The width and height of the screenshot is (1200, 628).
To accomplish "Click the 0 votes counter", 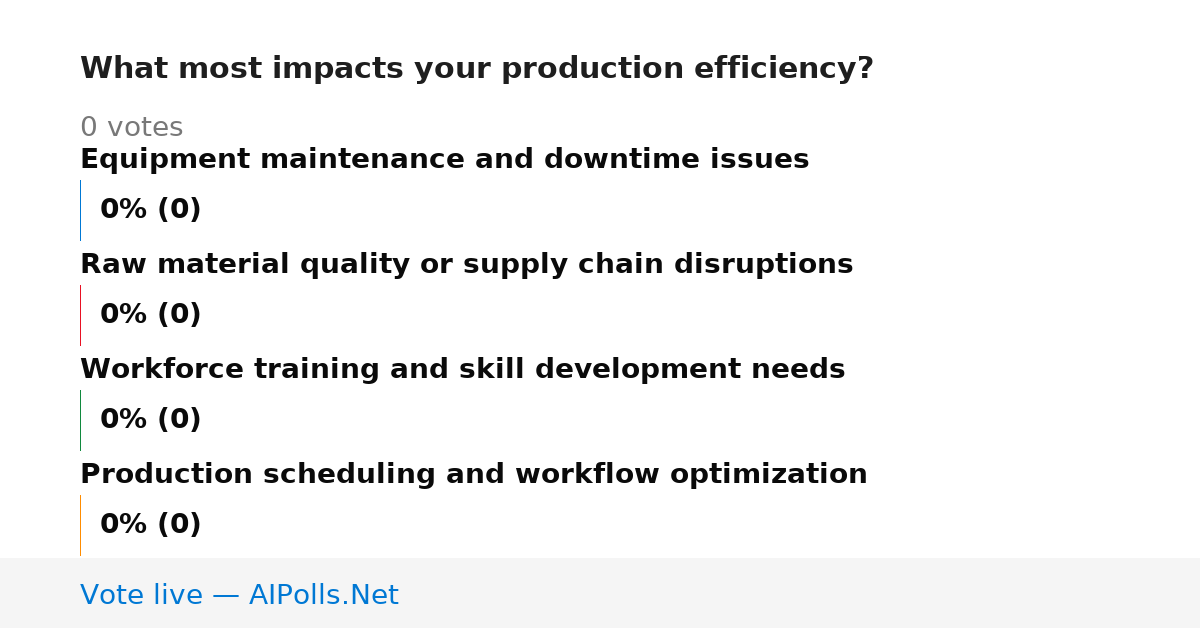I will coord(131,128).
